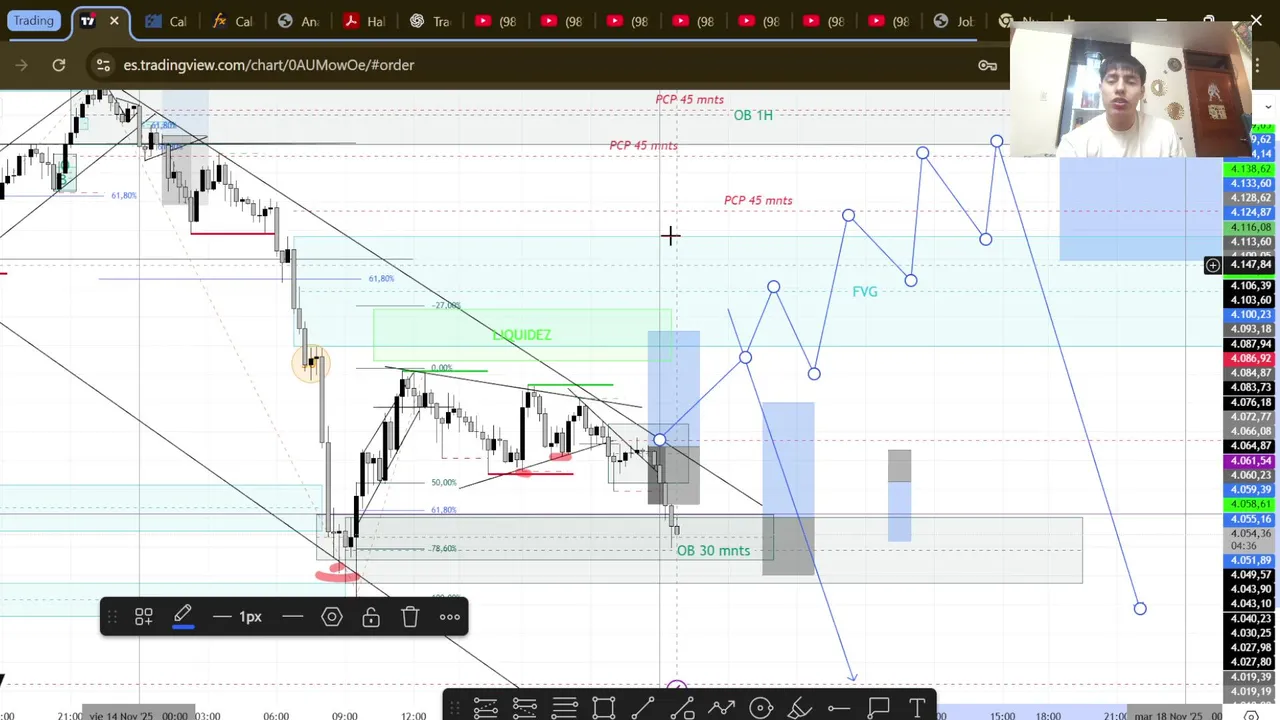
Task: Click the 4.086,92 red price label
Action: tap(1250, 358)
